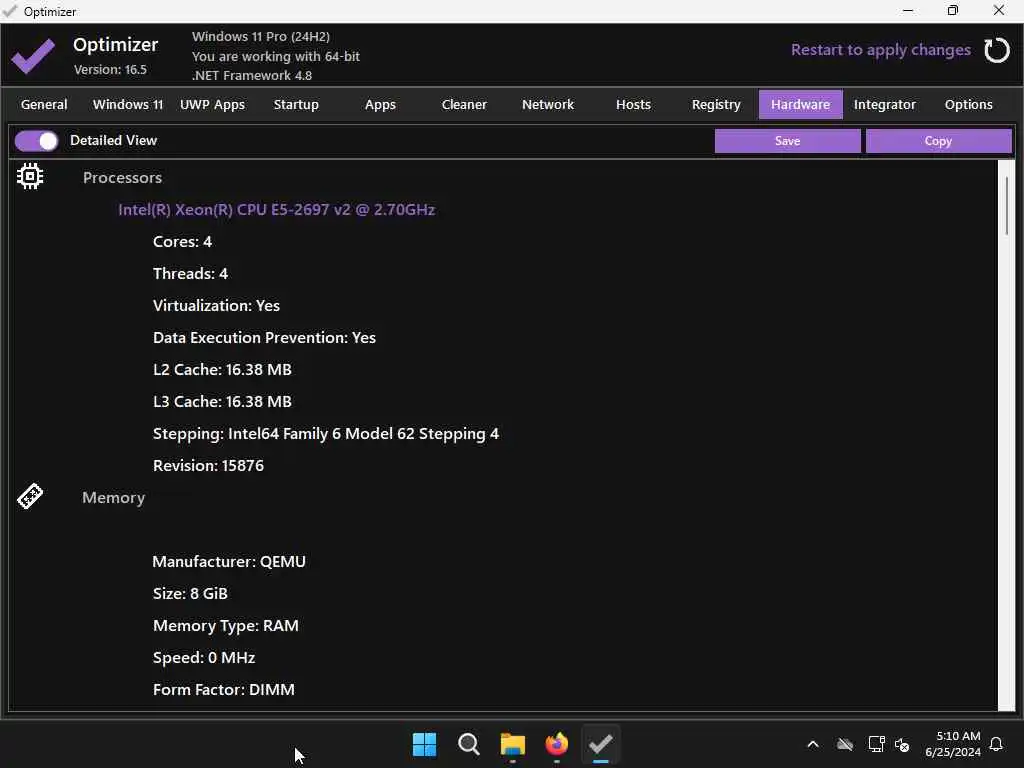Click 'Manufacturer: QEMU' entry
Screen dimensions: 1024x768
(x=229, y=562)
